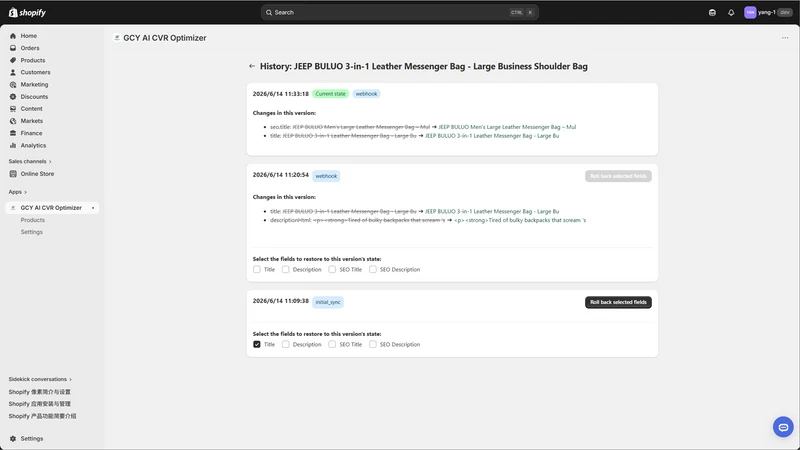Click disabled Roll back button for 11:20:54
The image size is (800, 450).
618,176
